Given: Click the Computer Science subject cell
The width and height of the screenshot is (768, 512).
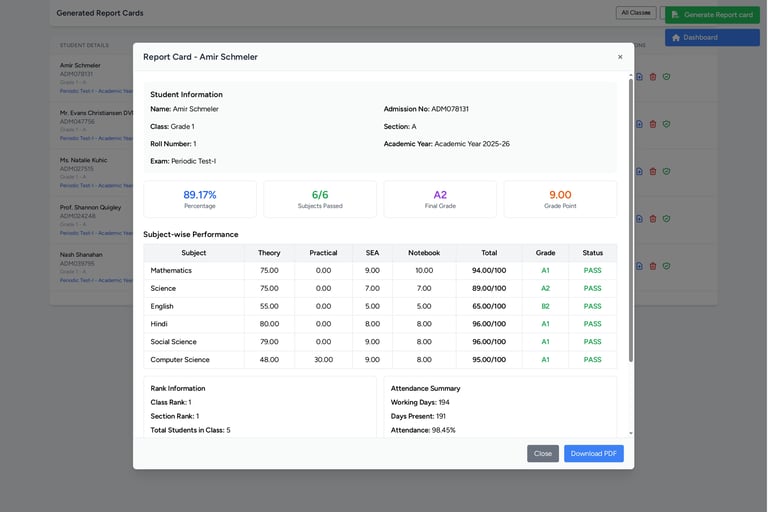Looking at the screenshot, I should [194, 360].
